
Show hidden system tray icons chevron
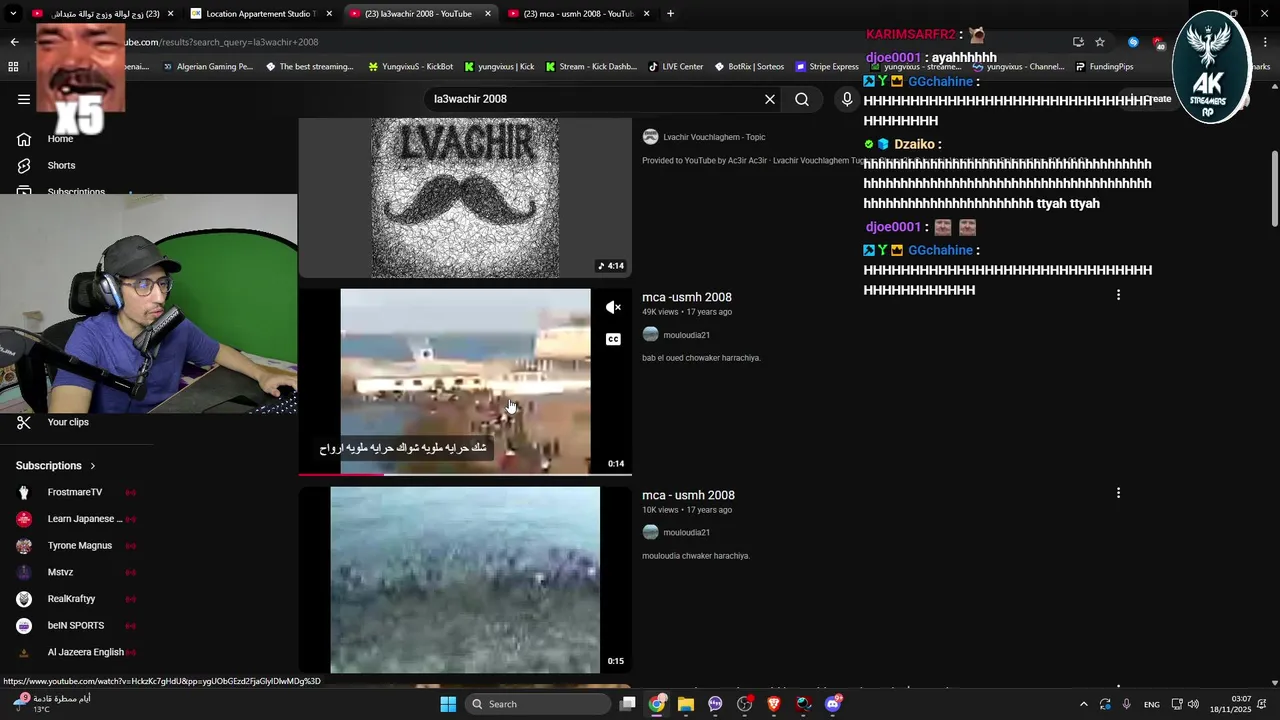point(1083,704)
